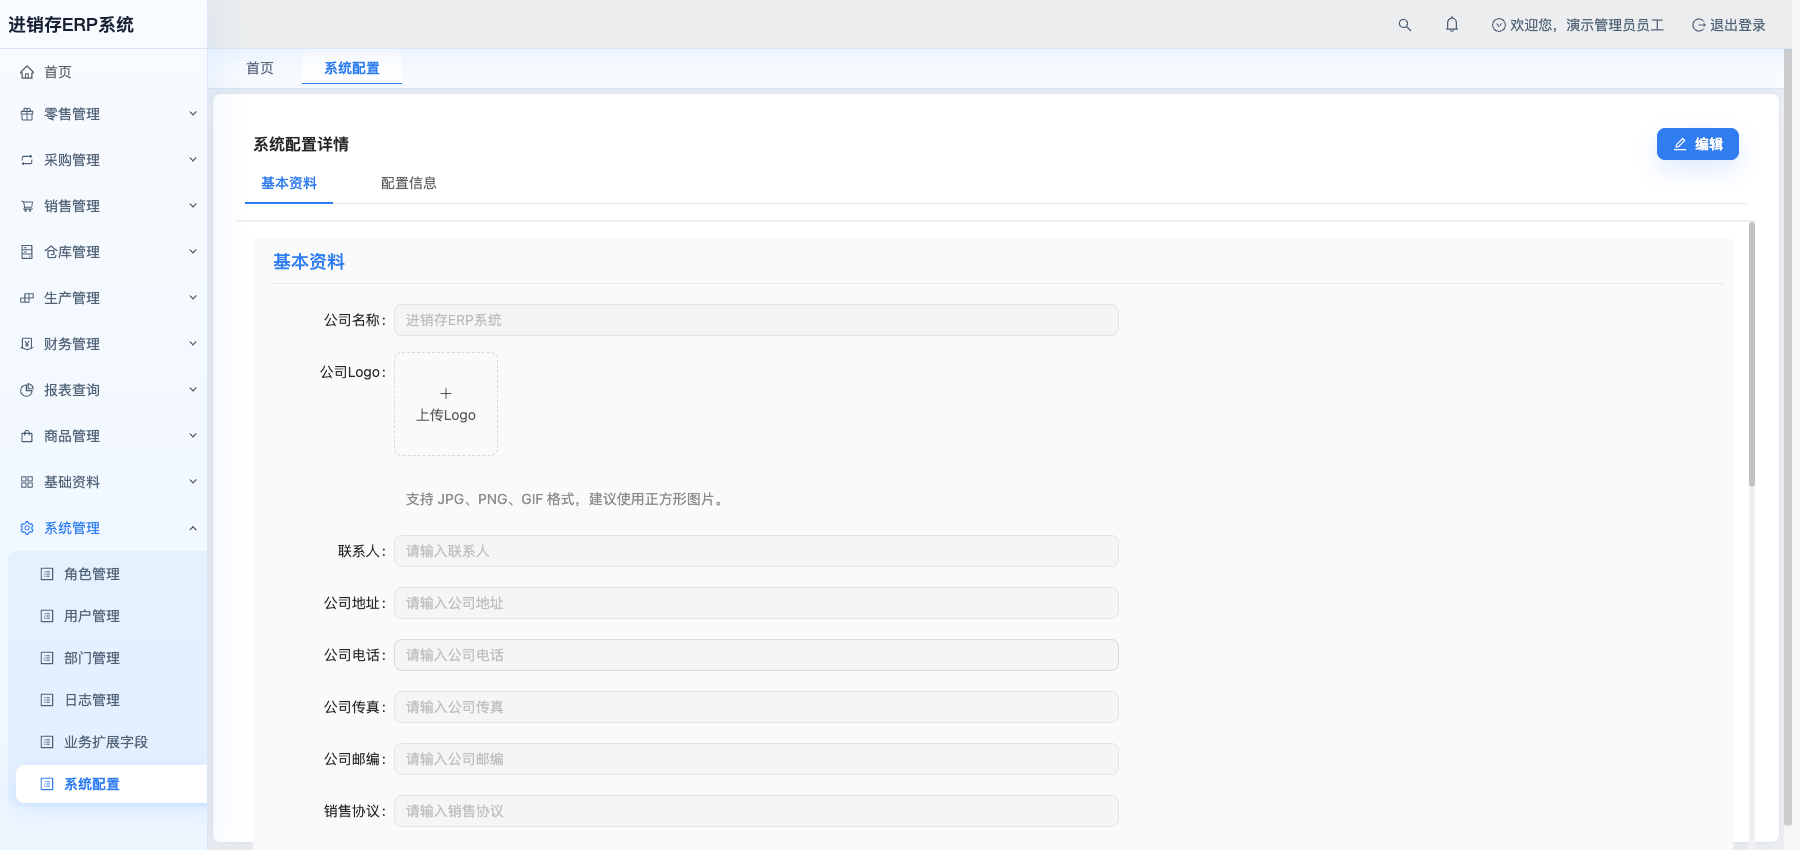
Task: Click the 公司邮编 input field
Action: (756, 759)
